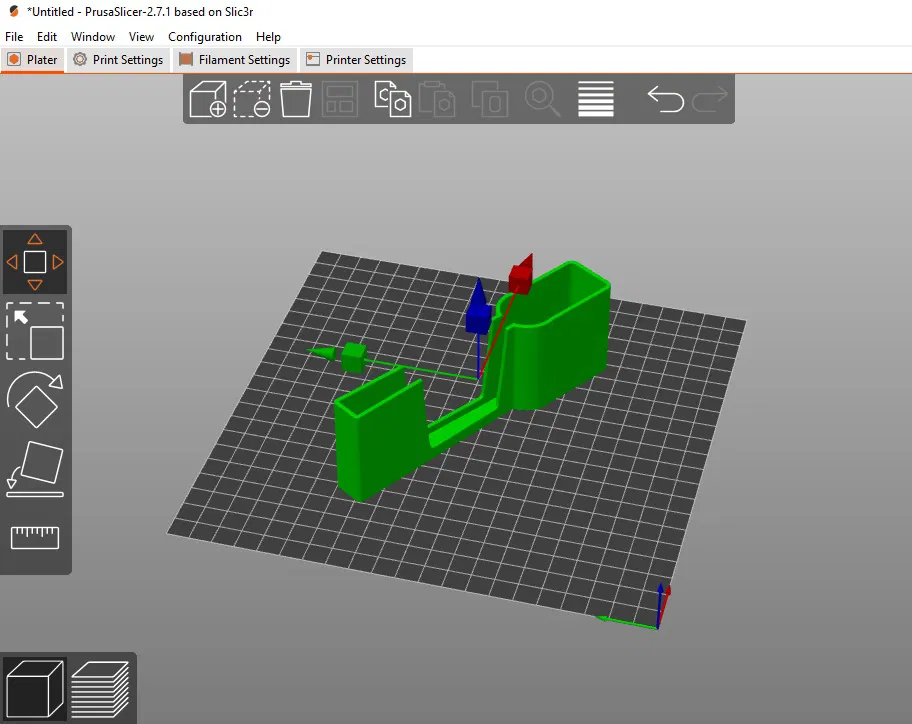Select the Scale tool

coord(35,331)
